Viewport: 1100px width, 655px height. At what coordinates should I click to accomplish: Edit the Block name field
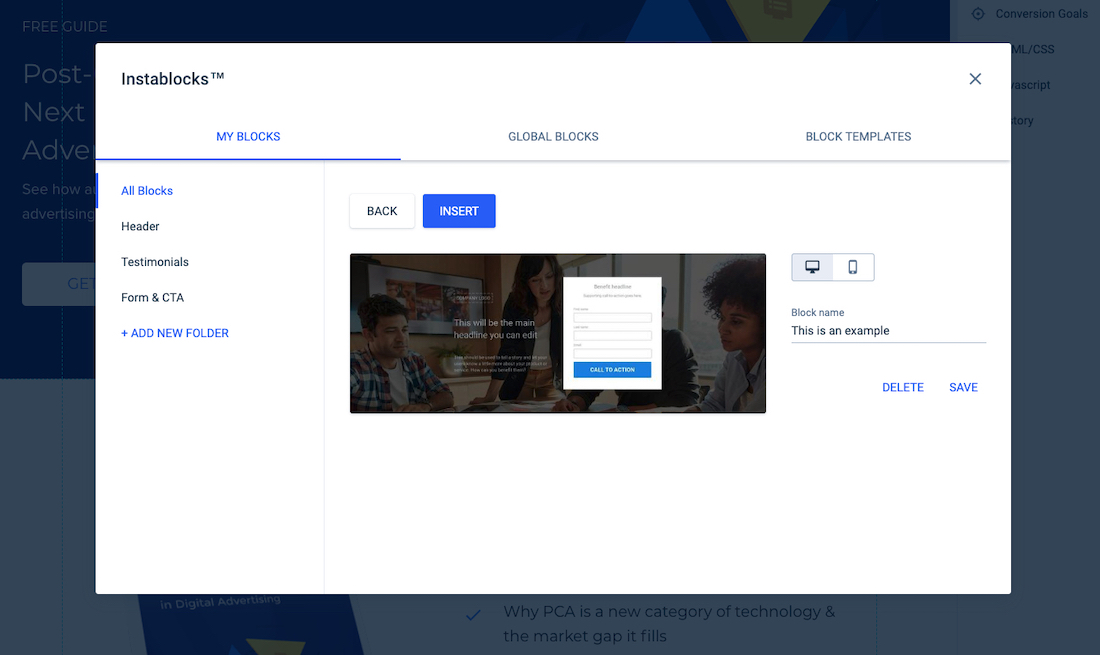(888, 331)
